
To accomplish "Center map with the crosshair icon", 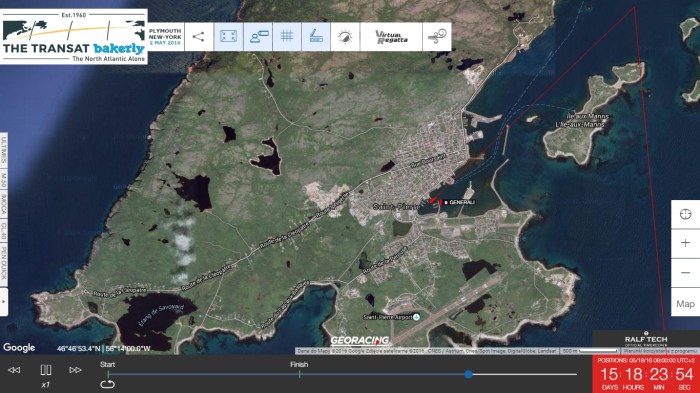I will (685, 214).
